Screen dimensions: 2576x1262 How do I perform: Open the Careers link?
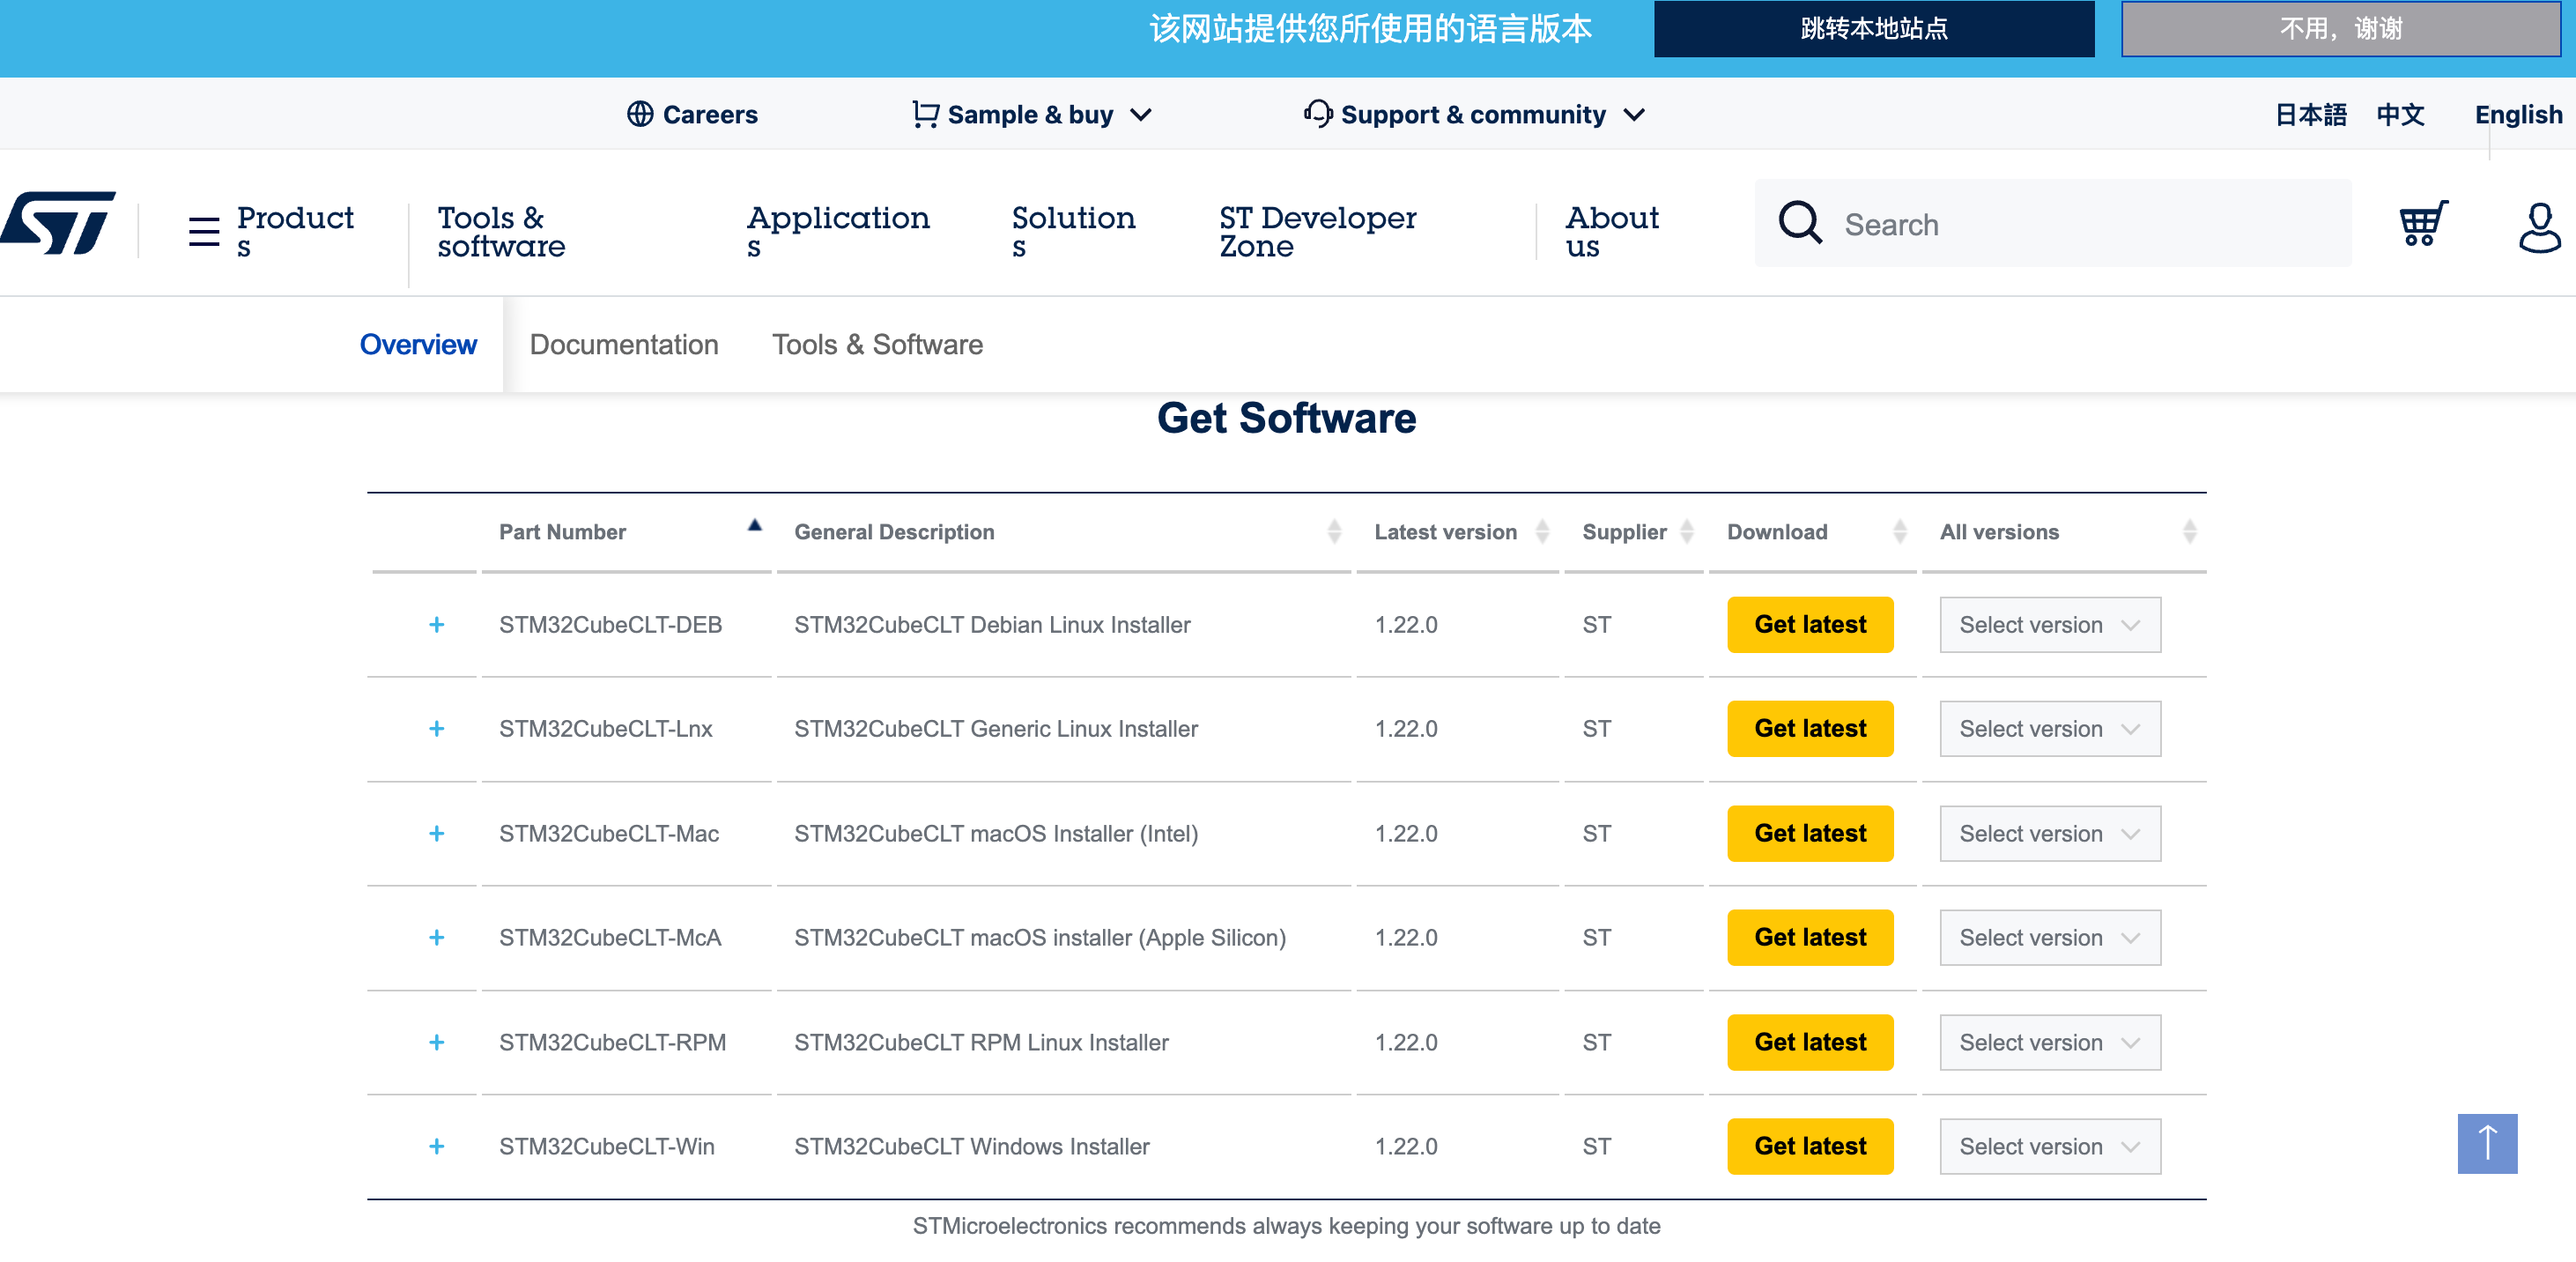pyautogui.click(x=710, y=114)
